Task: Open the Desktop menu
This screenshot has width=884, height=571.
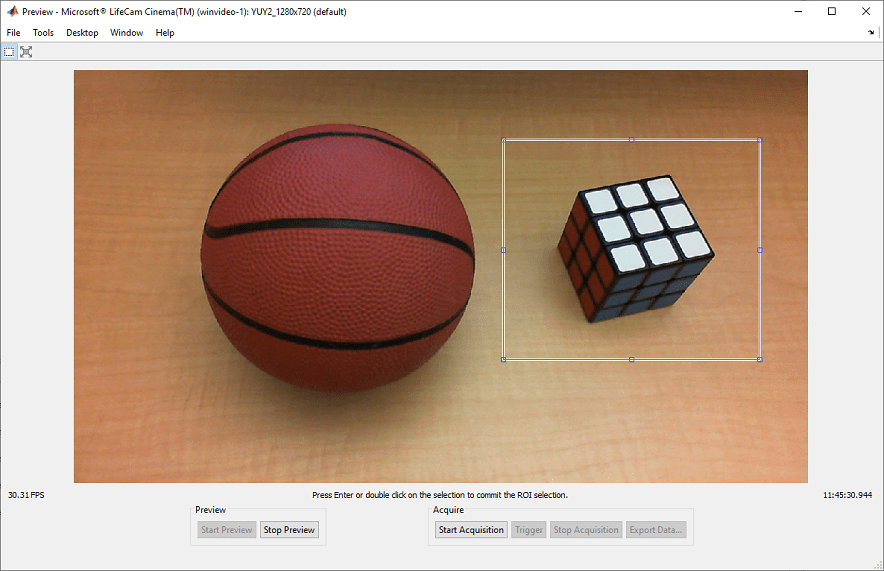Action: pos(82,33)
